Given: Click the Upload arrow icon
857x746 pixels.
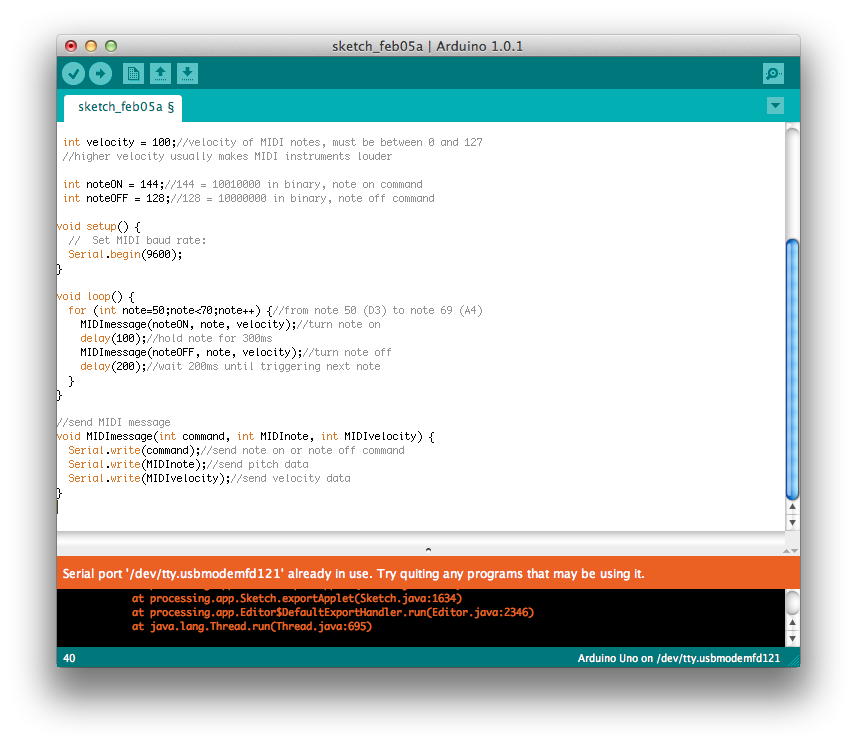Looking at the screenshot, I should click(99, 73).
